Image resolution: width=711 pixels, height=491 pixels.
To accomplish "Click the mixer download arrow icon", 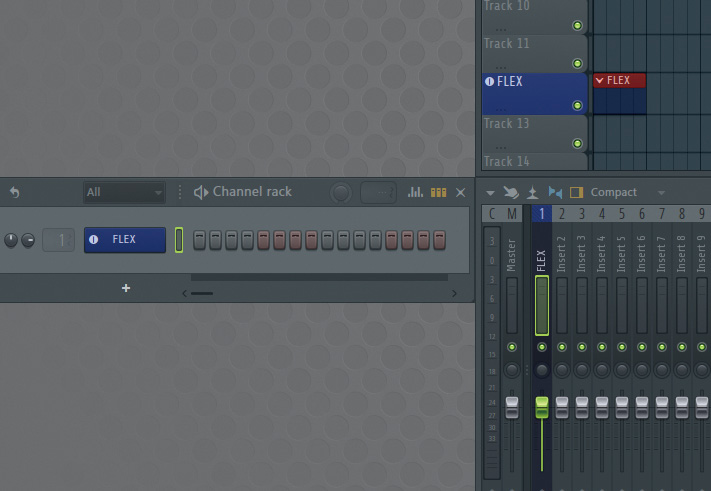I will tap(533, 193).
